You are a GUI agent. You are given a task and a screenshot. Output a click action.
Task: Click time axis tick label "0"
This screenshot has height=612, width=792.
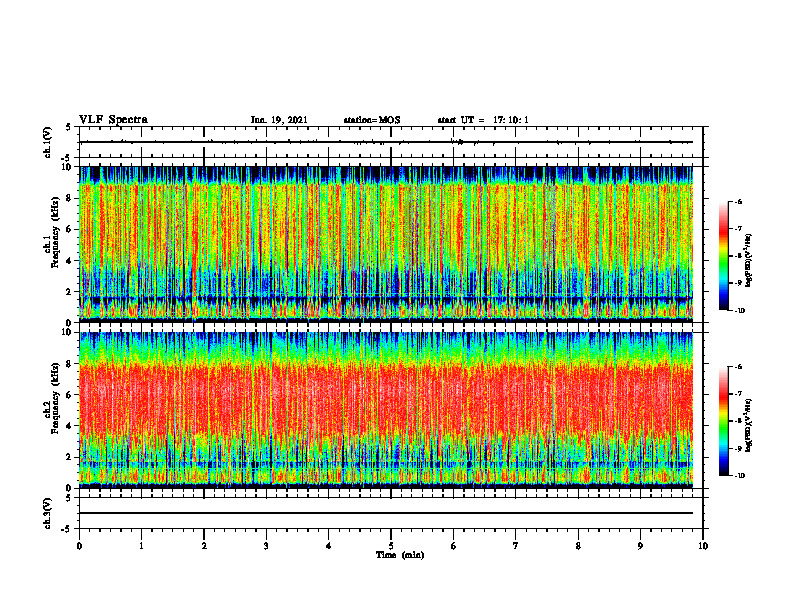(x=79, y=546)
